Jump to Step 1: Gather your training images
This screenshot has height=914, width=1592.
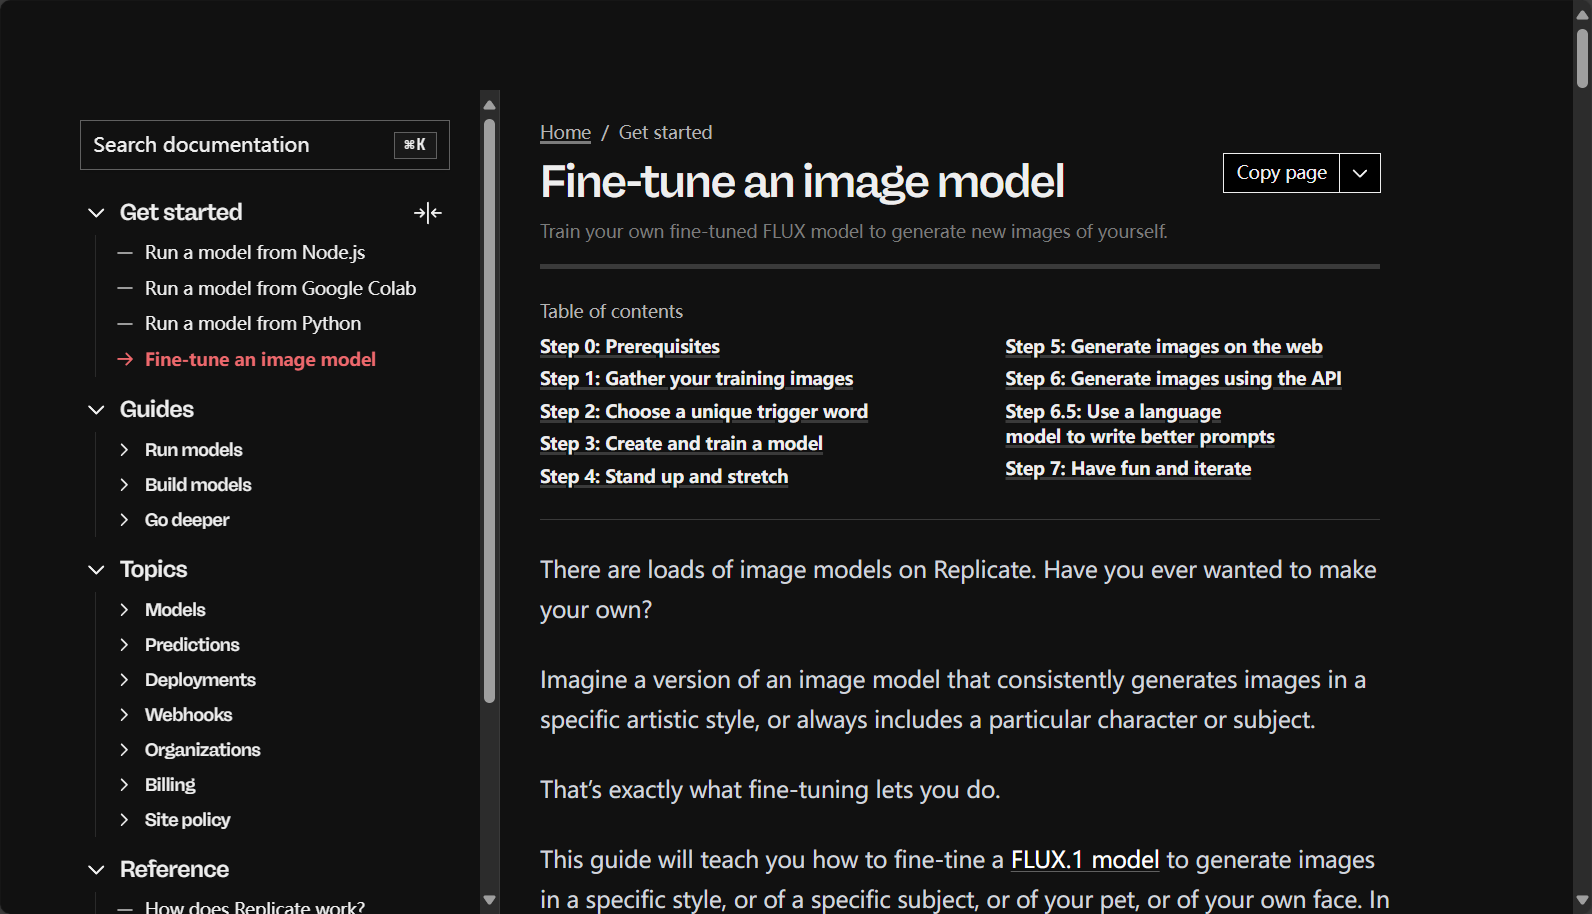pos(697,379)
